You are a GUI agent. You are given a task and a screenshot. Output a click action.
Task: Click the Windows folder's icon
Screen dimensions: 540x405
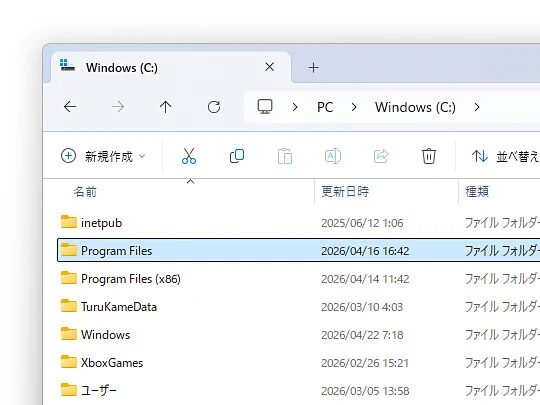(69, 334)
